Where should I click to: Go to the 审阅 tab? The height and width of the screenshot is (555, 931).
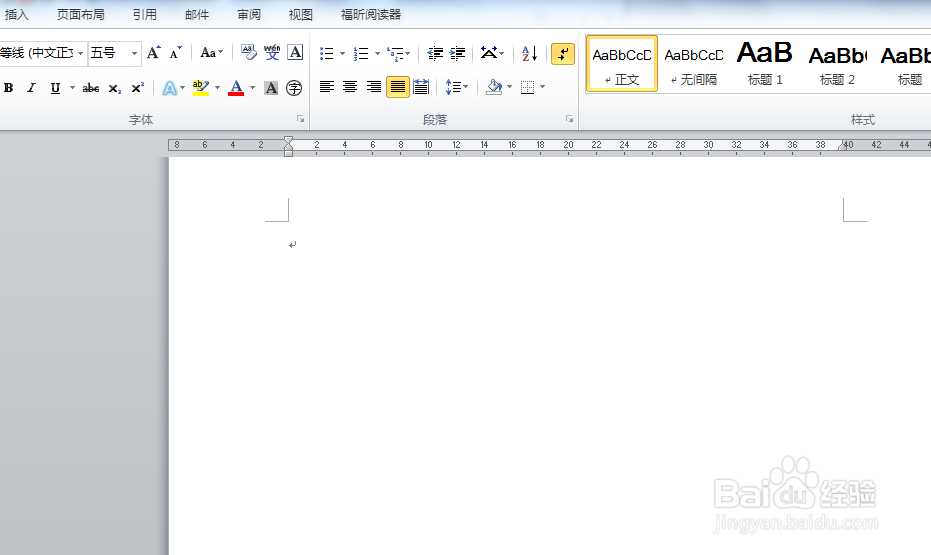[249, 14]
